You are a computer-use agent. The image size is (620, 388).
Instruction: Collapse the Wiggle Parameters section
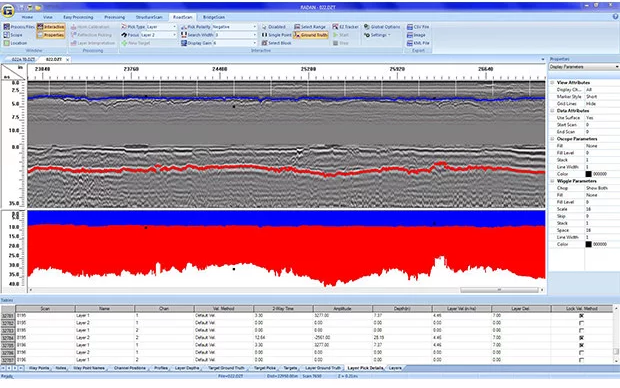(552, 181)
